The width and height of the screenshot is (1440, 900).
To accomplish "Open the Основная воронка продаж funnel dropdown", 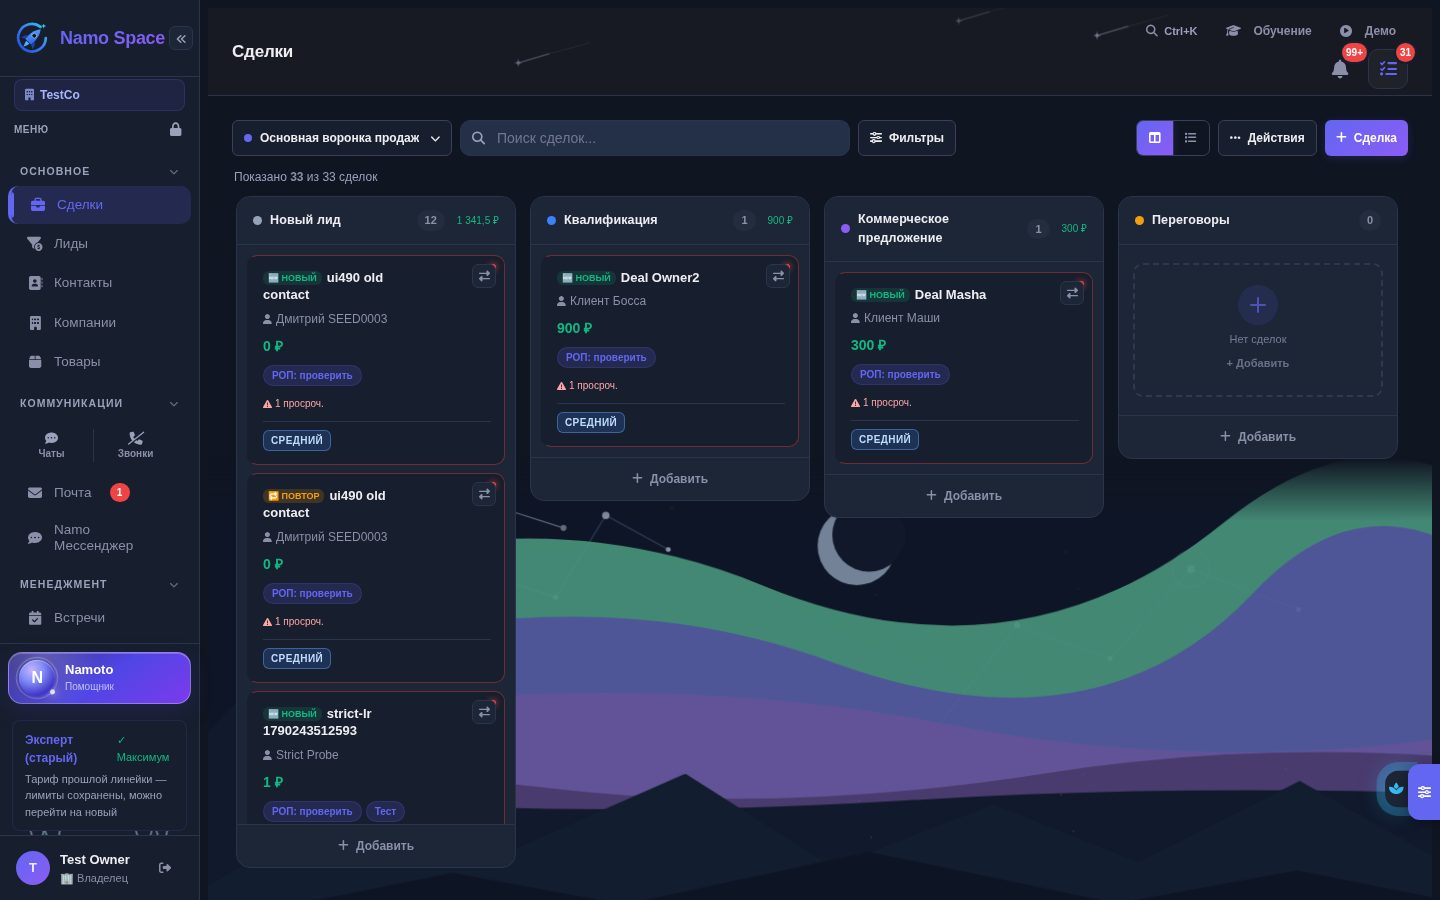I will [342, 138].
